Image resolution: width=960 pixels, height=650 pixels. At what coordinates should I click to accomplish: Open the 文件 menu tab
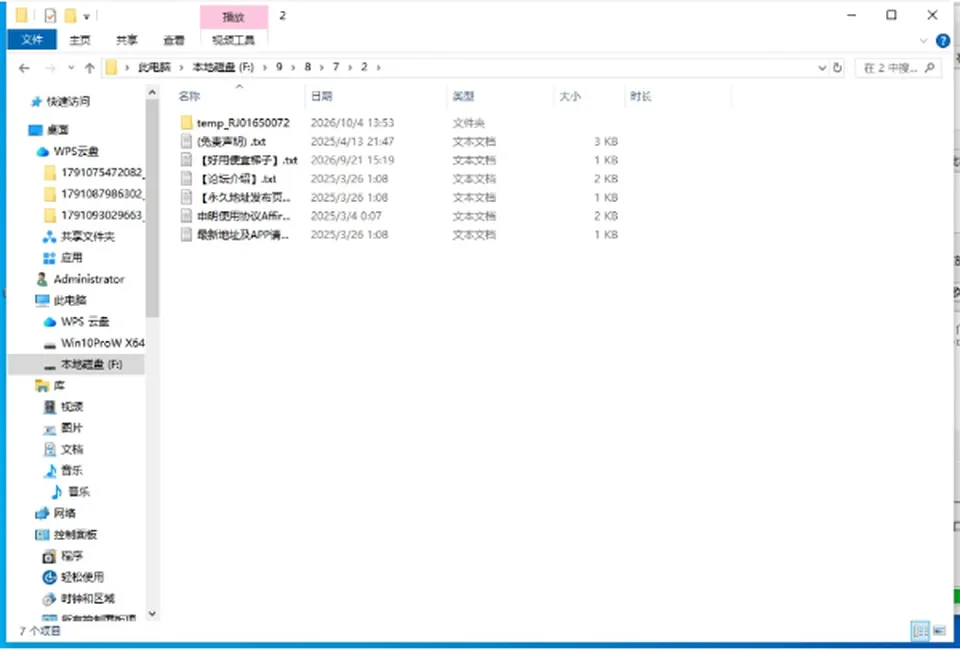[x=32, y=40]
